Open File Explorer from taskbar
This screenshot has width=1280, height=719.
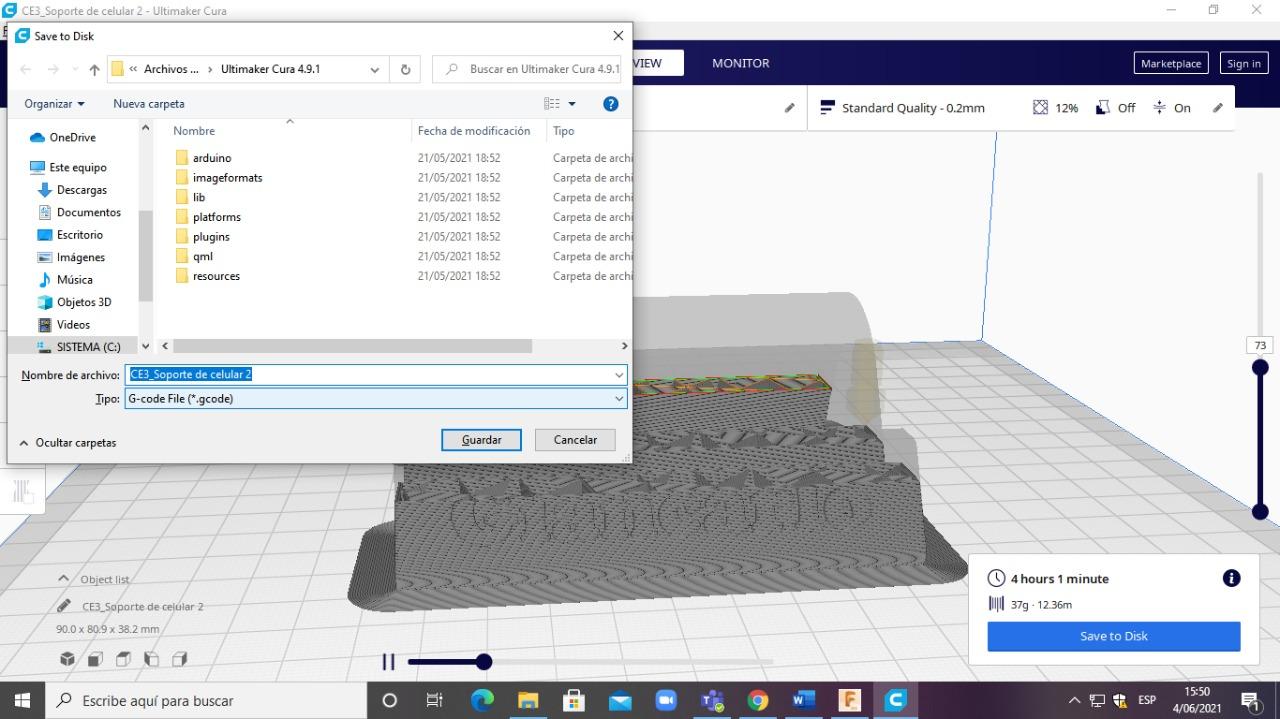point(528,700)
